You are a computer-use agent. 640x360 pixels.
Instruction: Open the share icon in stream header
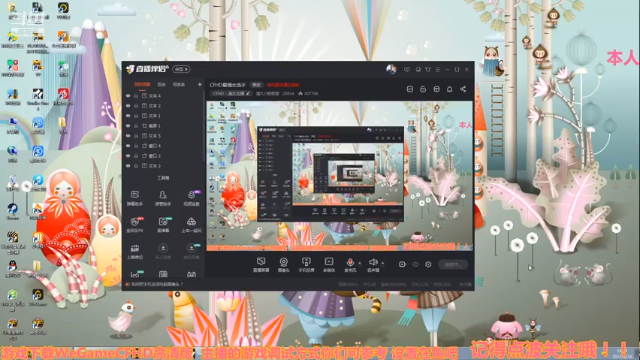click(463, 89)
